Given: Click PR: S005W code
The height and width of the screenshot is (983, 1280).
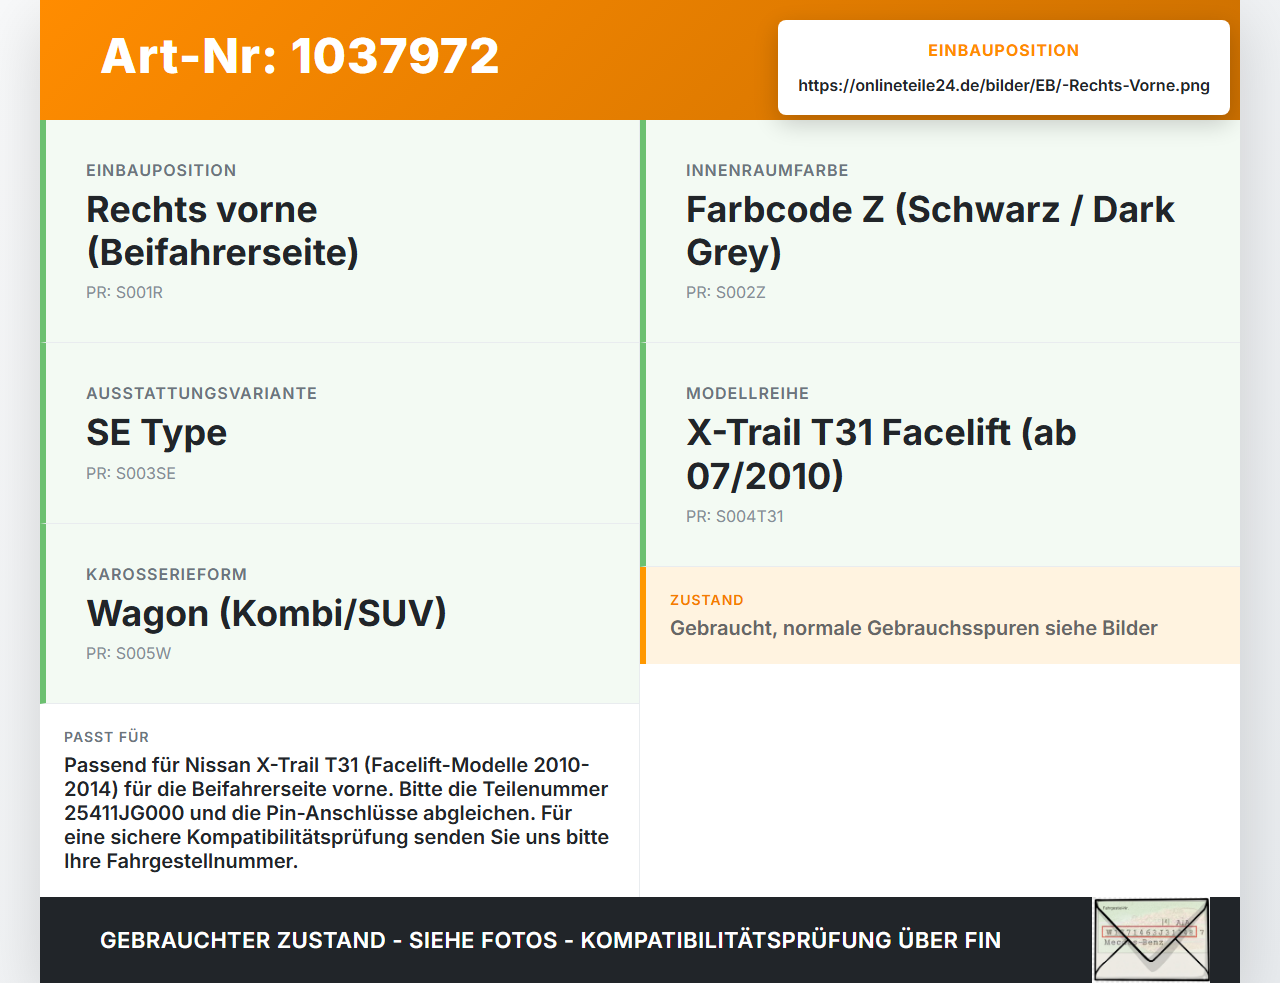Looking at the screenshot, I should [128, 653].
